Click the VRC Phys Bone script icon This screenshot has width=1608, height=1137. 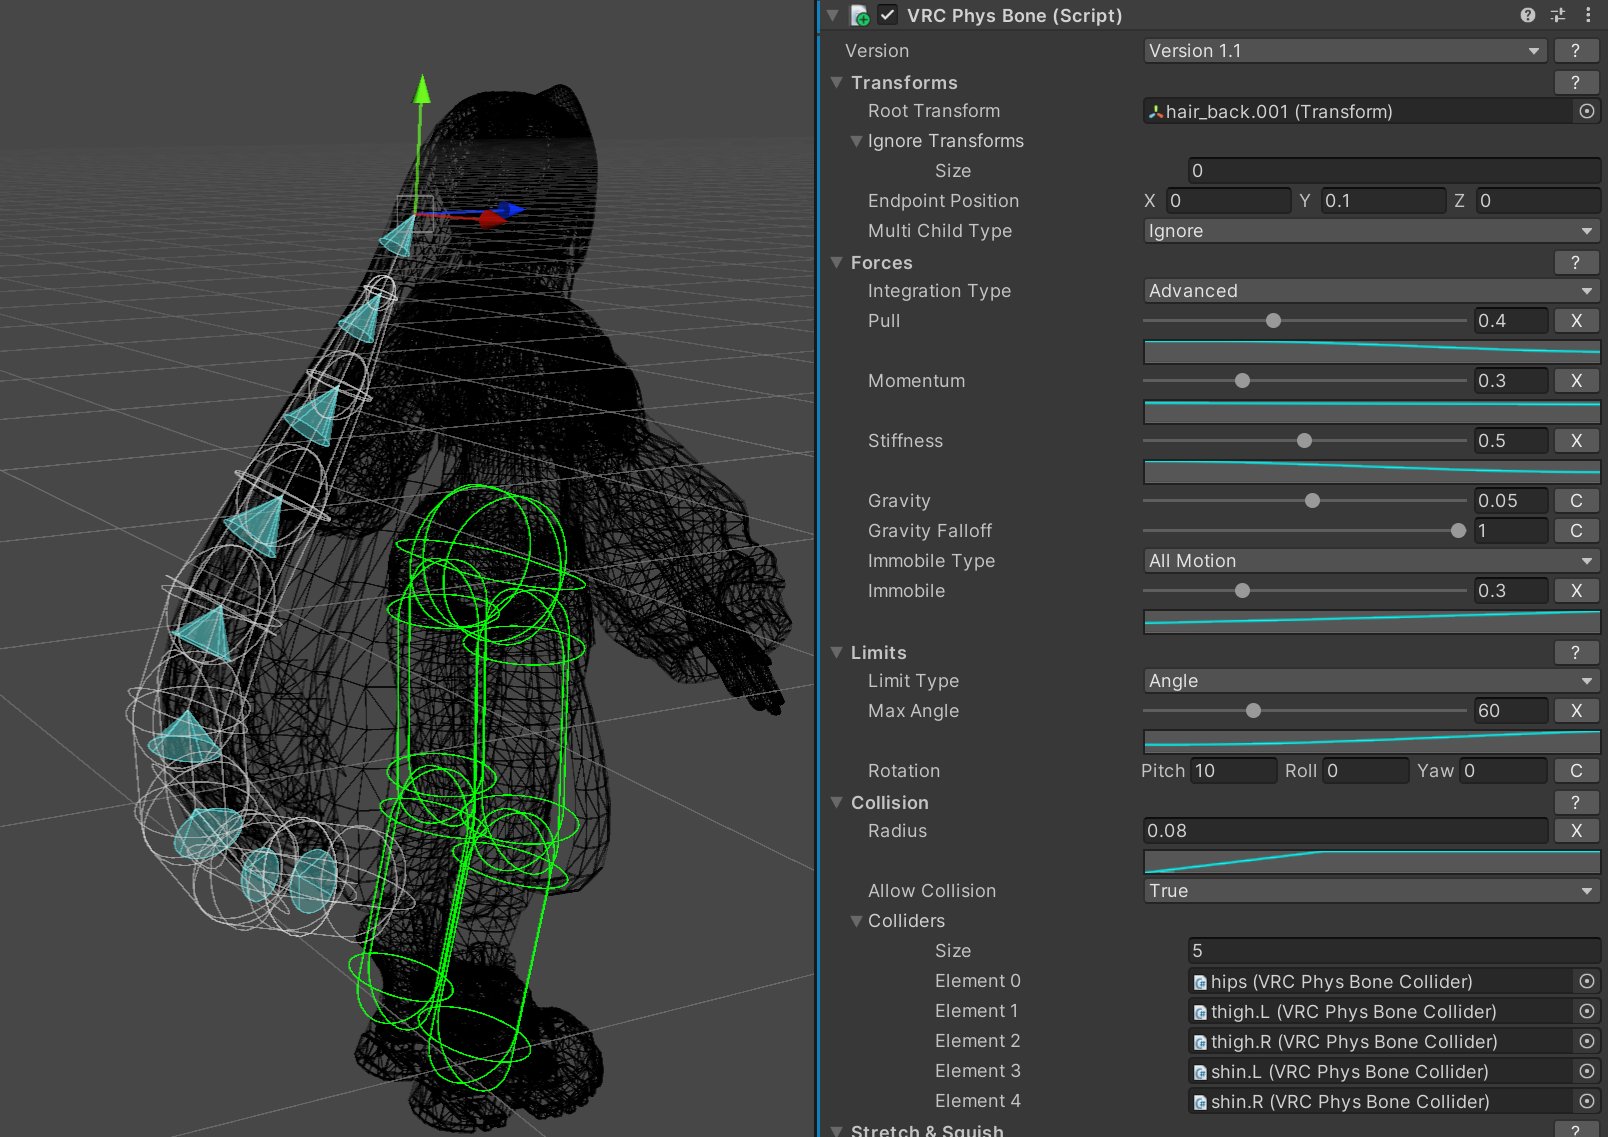point(859,15)
